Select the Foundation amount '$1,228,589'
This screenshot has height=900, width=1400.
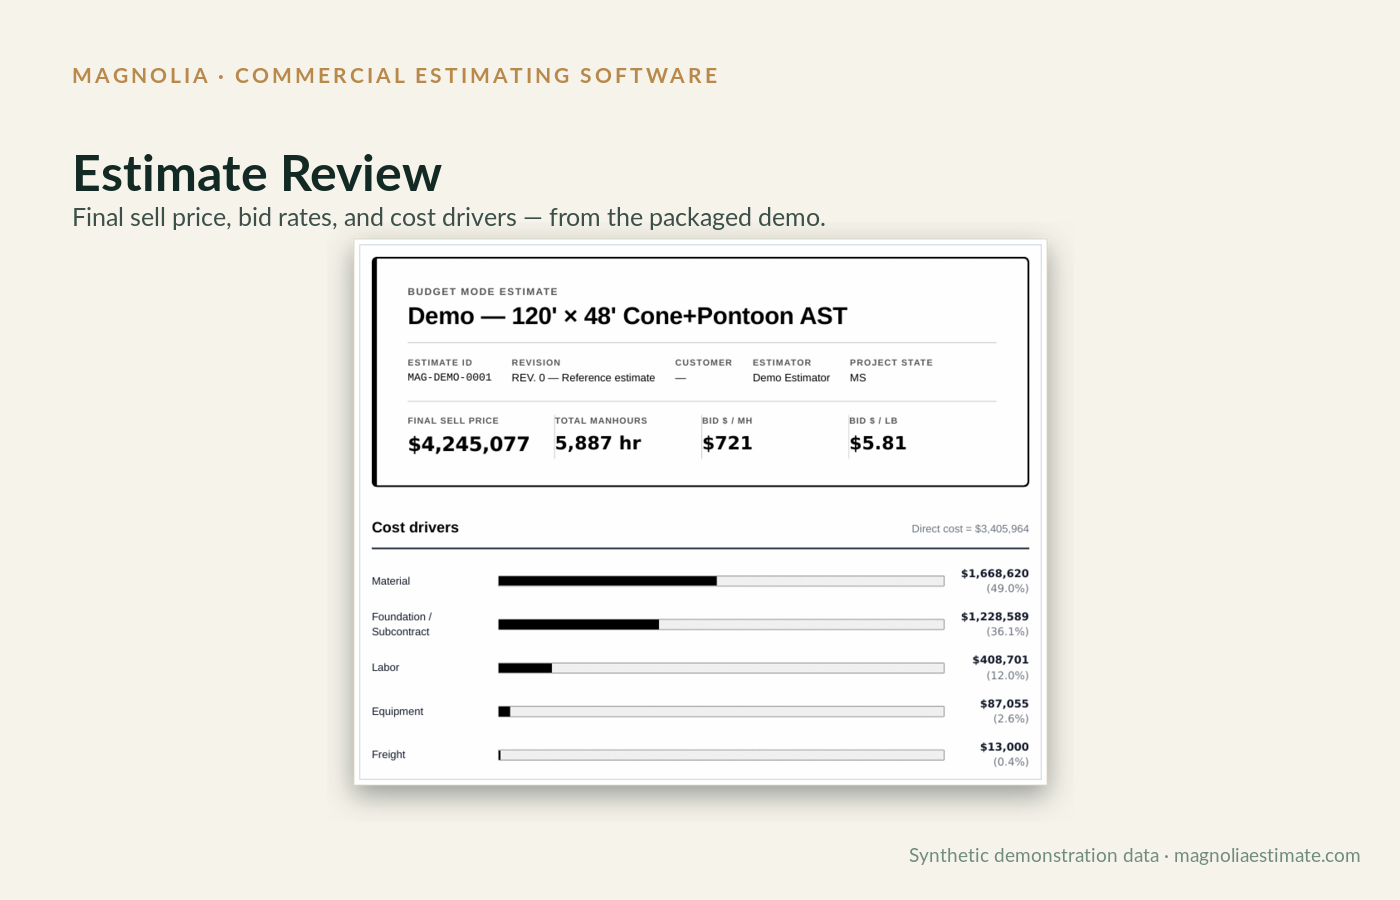tap(995, 617)
